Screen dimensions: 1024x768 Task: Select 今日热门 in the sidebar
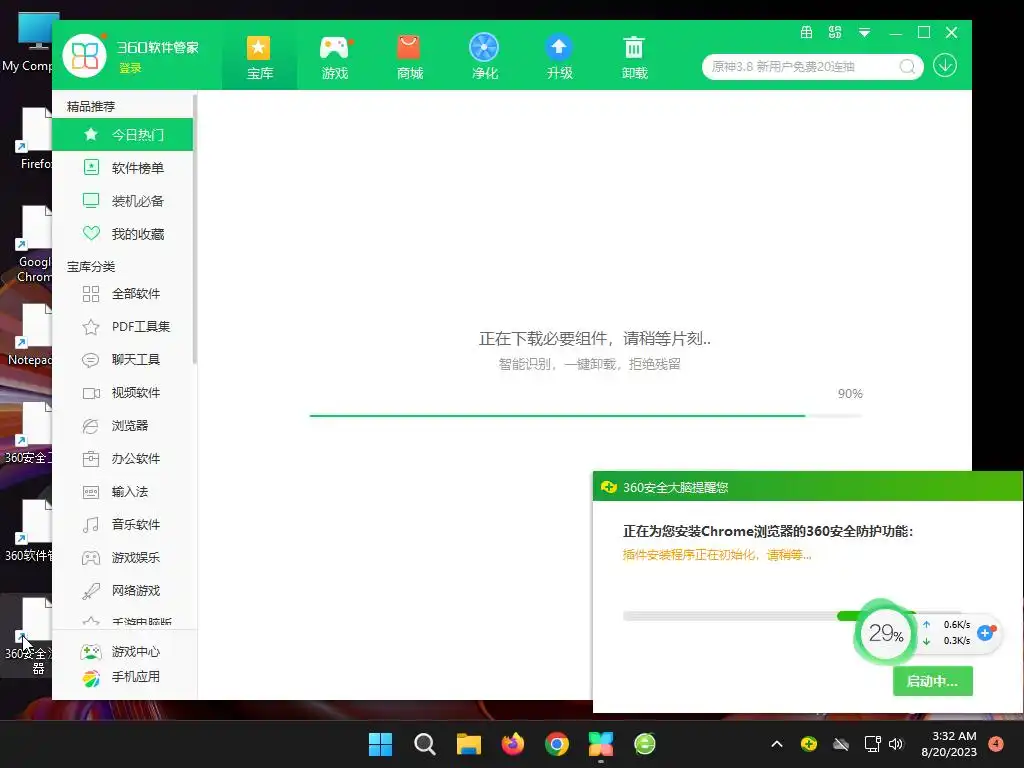pos(123,135)
